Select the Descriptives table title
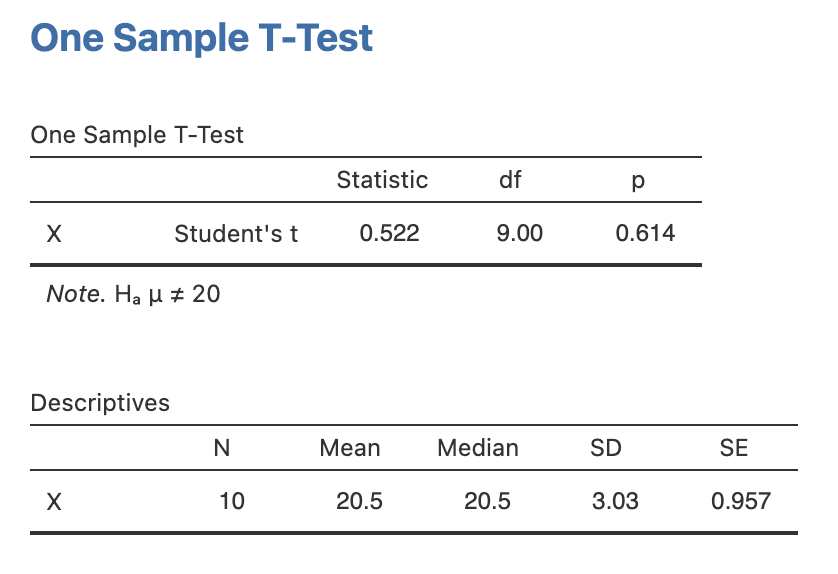The width and height of the screenshot is (838, 574). [x=100, y=403]
